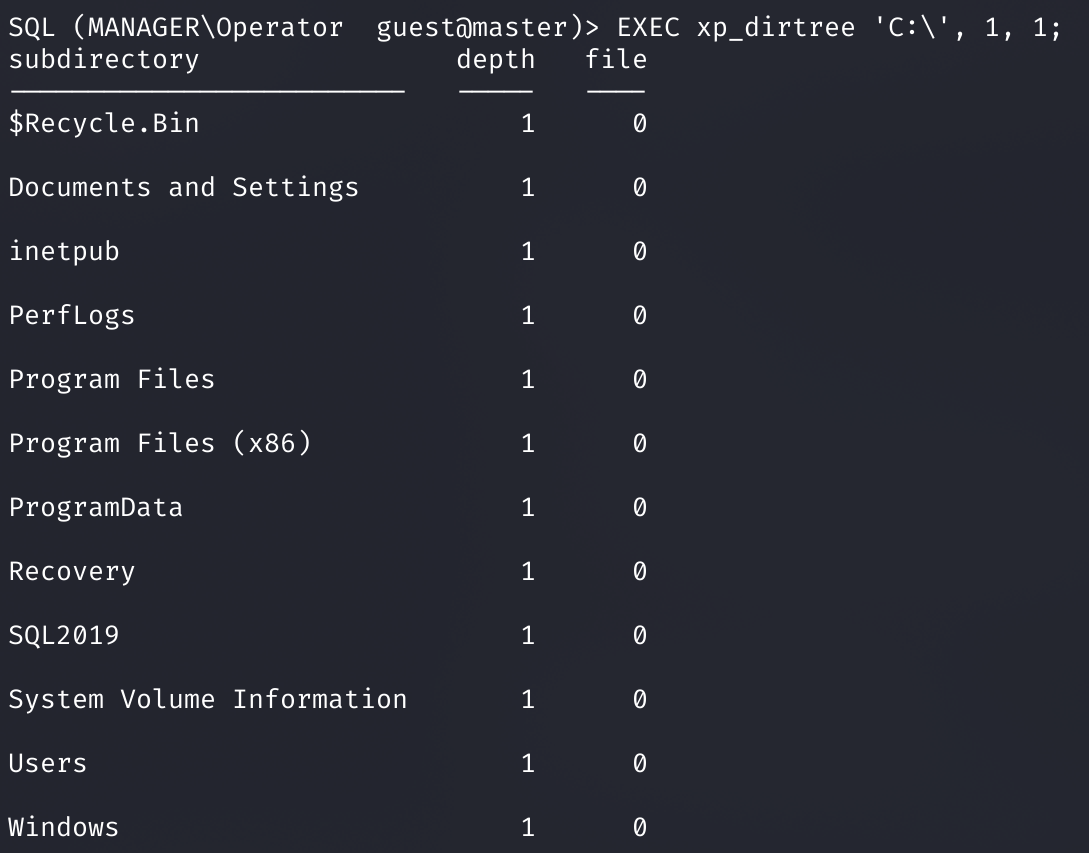Click the SQL2019 directory entry

pos(64,635)
